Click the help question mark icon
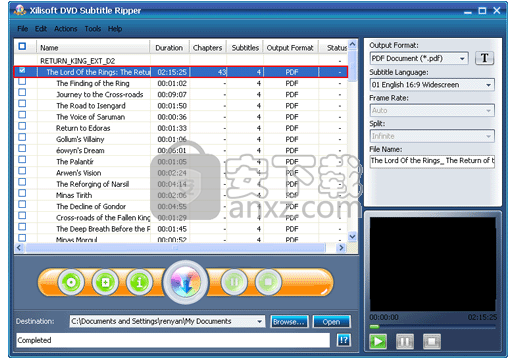 344,340
